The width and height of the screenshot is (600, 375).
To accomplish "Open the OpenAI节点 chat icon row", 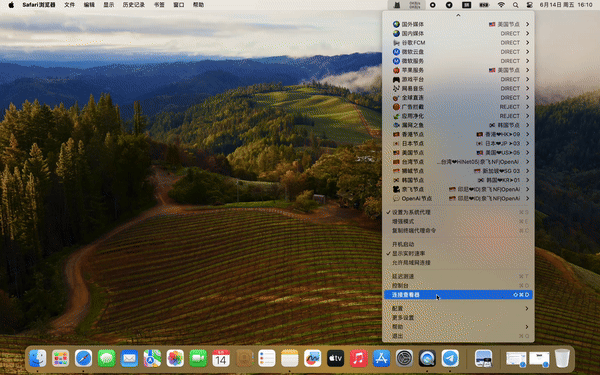I will (x=458, y=199).
